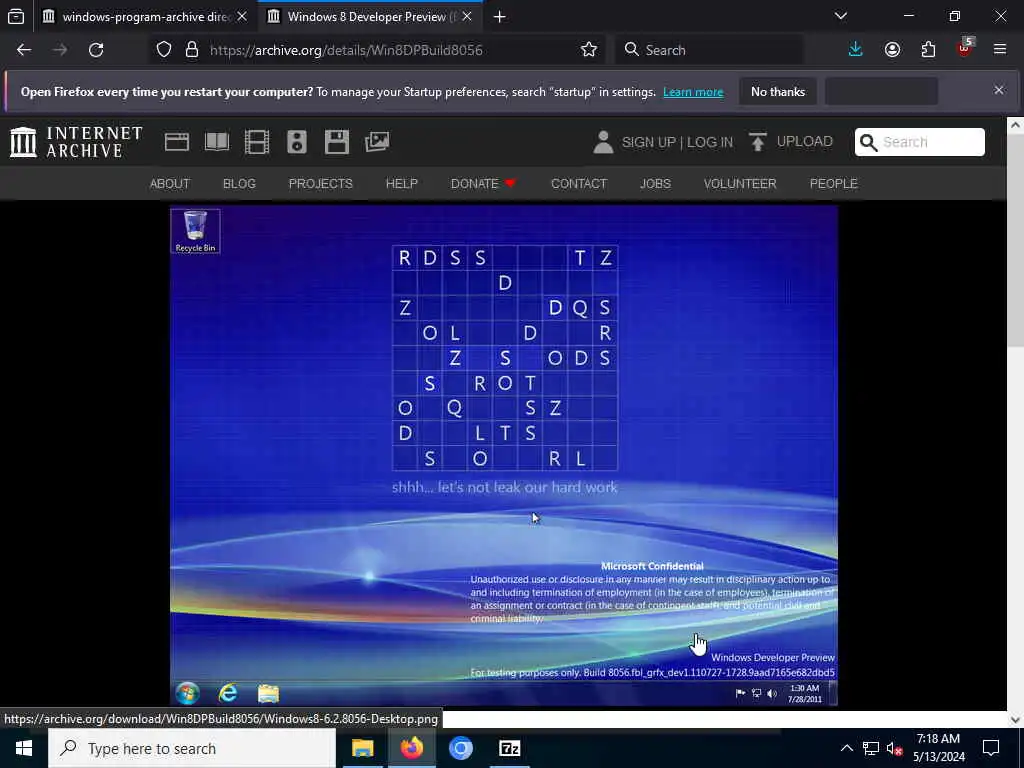
Task: Follow the Learn more link
Action: [693, 92]
